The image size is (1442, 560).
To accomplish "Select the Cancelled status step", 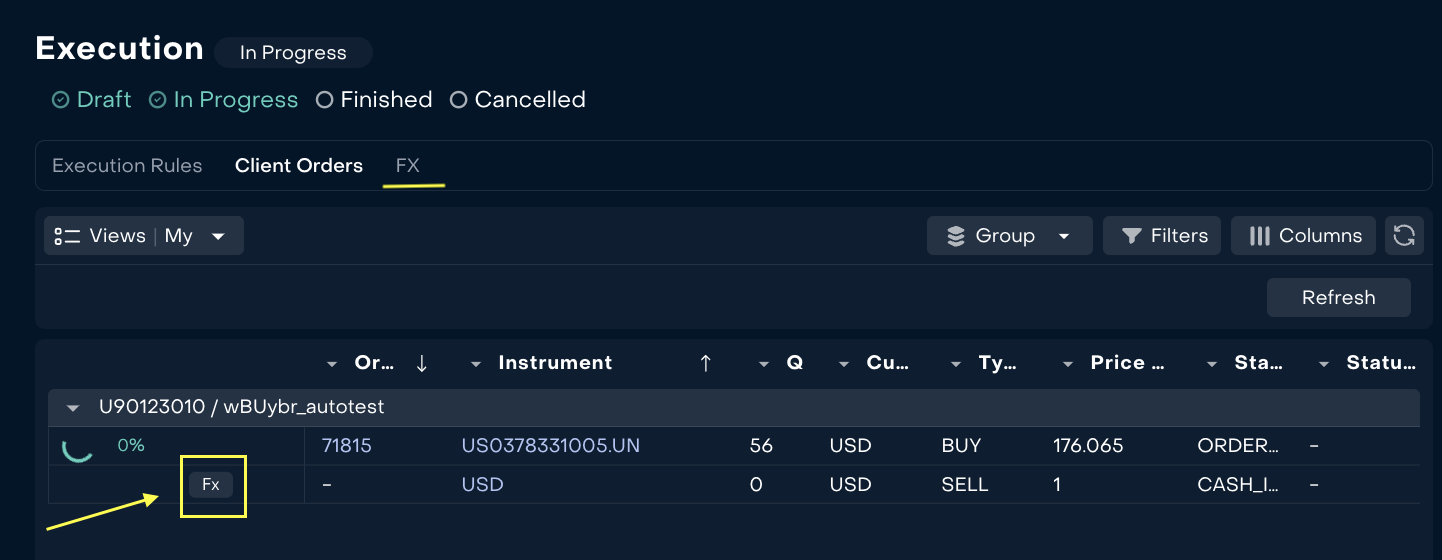I will tap(518, 100).
